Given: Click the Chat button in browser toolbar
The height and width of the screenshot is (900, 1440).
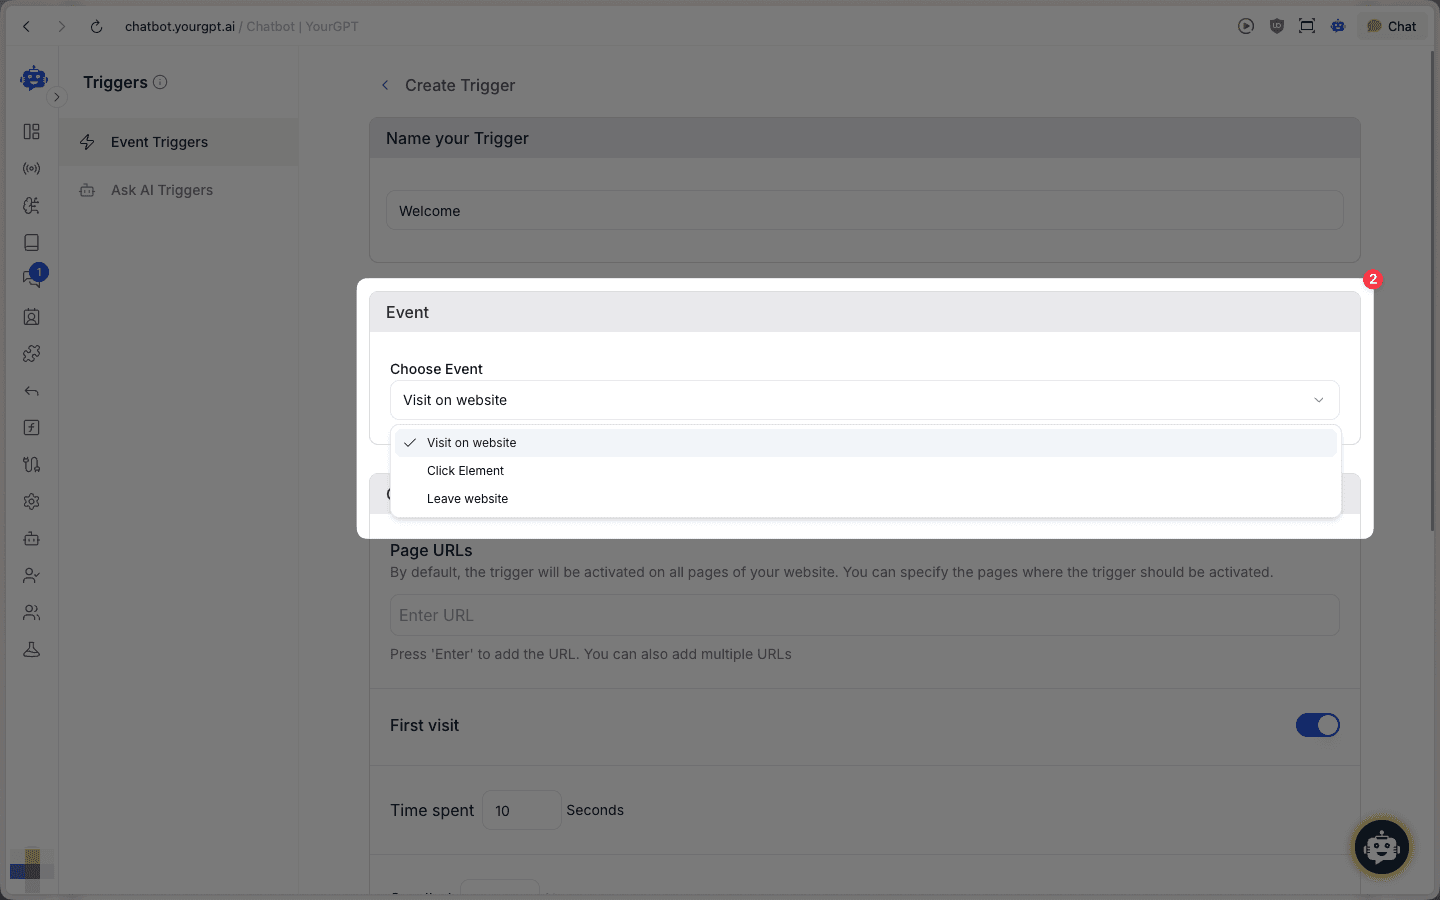Looking at the screenshot, I should point(1392,26).
